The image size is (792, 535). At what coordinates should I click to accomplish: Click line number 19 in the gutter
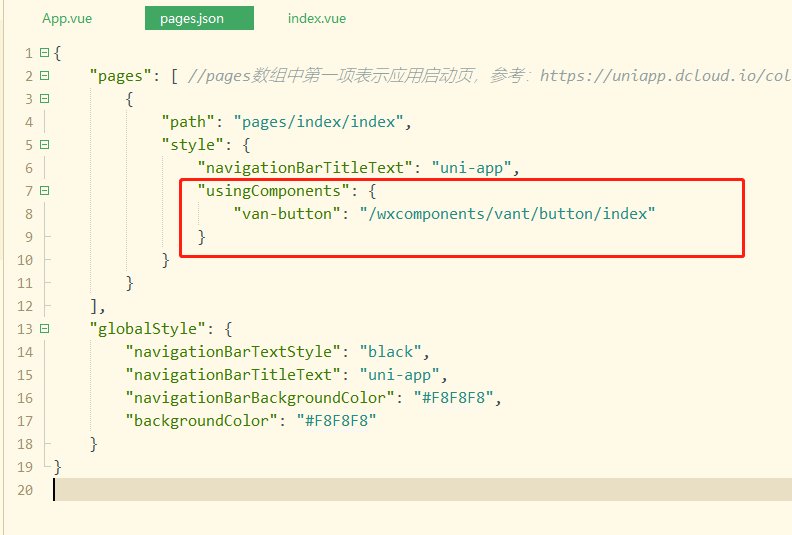tap(25, 467)
